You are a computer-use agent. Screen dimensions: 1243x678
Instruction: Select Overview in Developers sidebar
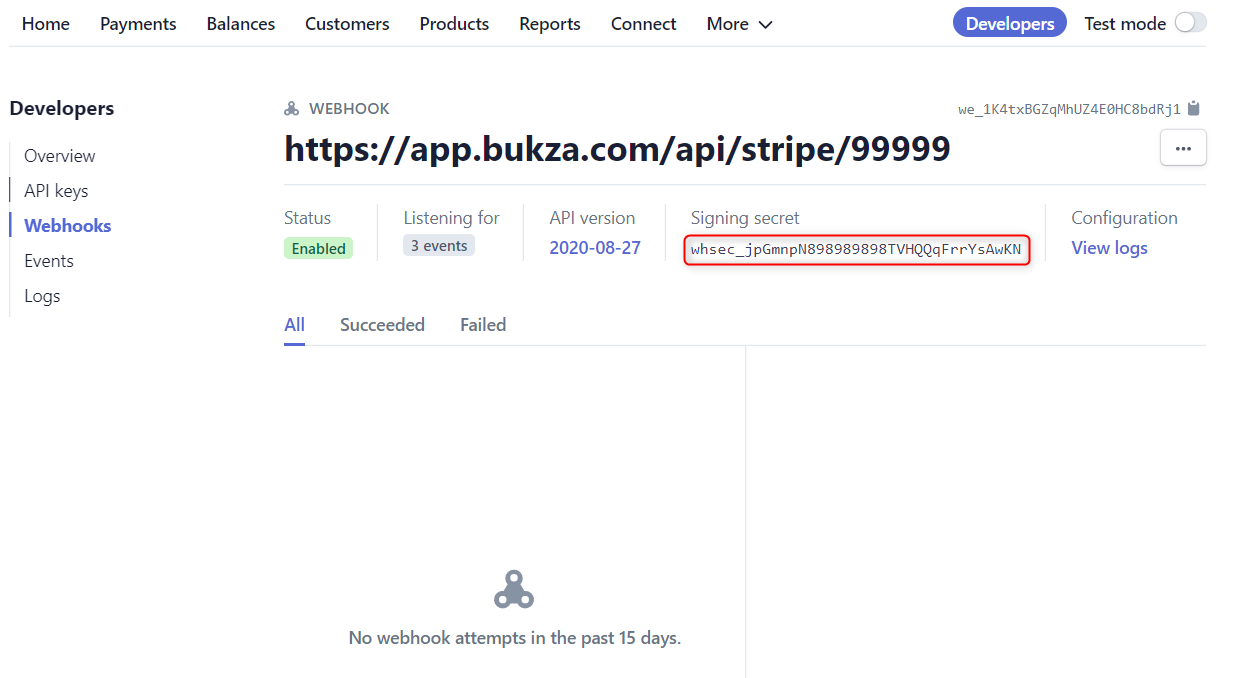click(x=60, y=156)
